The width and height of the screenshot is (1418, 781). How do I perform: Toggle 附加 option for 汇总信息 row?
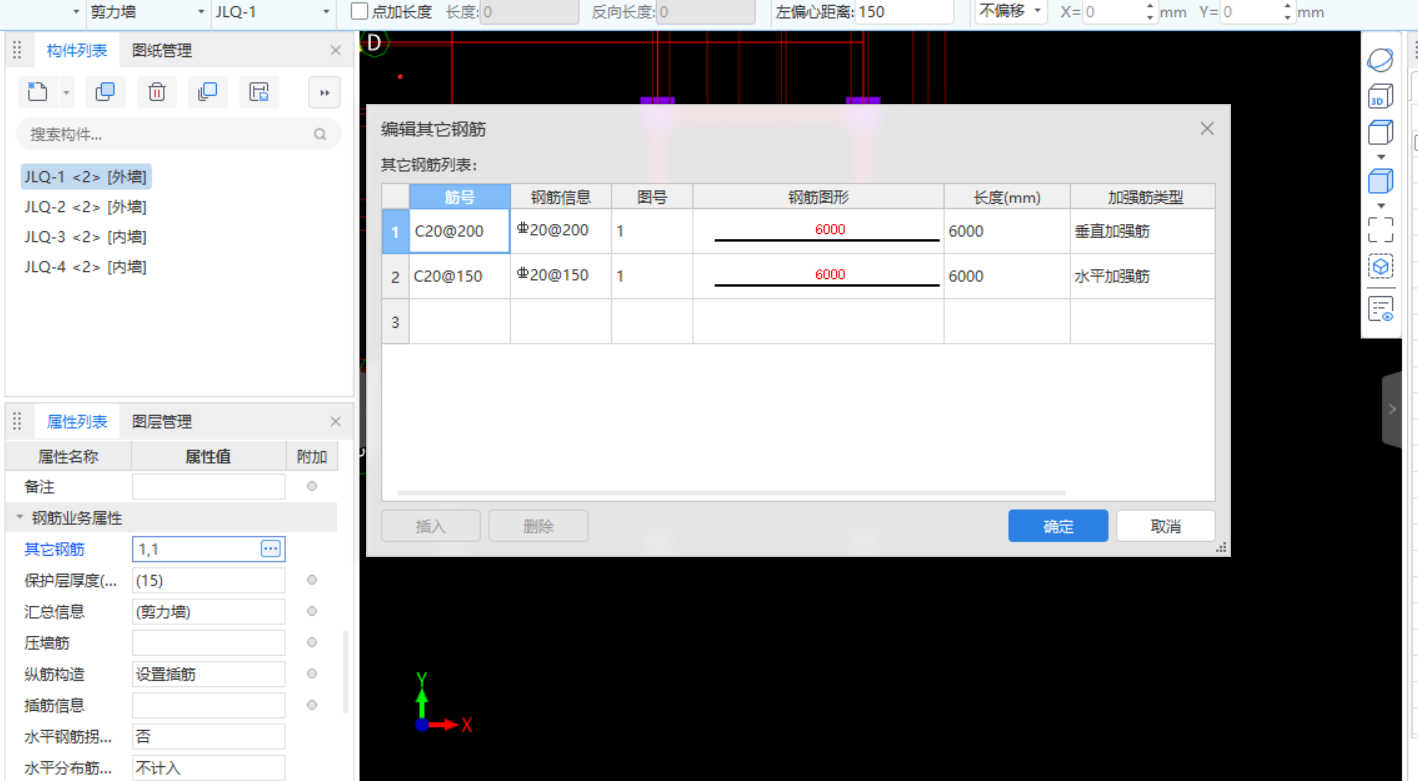click(x=312, y=611)
